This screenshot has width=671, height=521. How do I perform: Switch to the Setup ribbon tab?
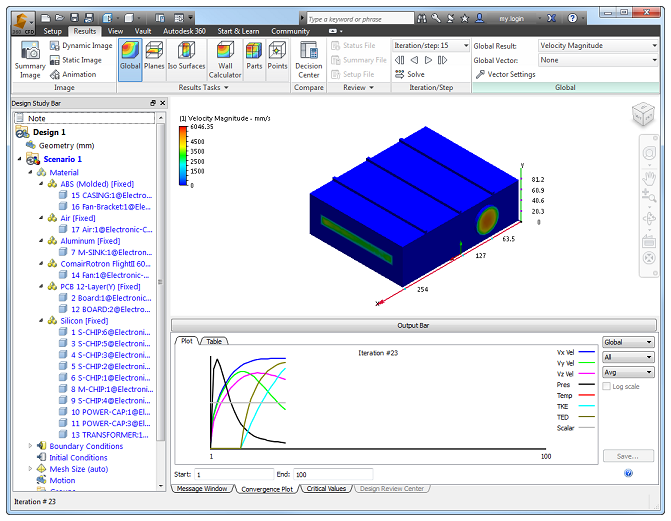click(x=53, y=31)
